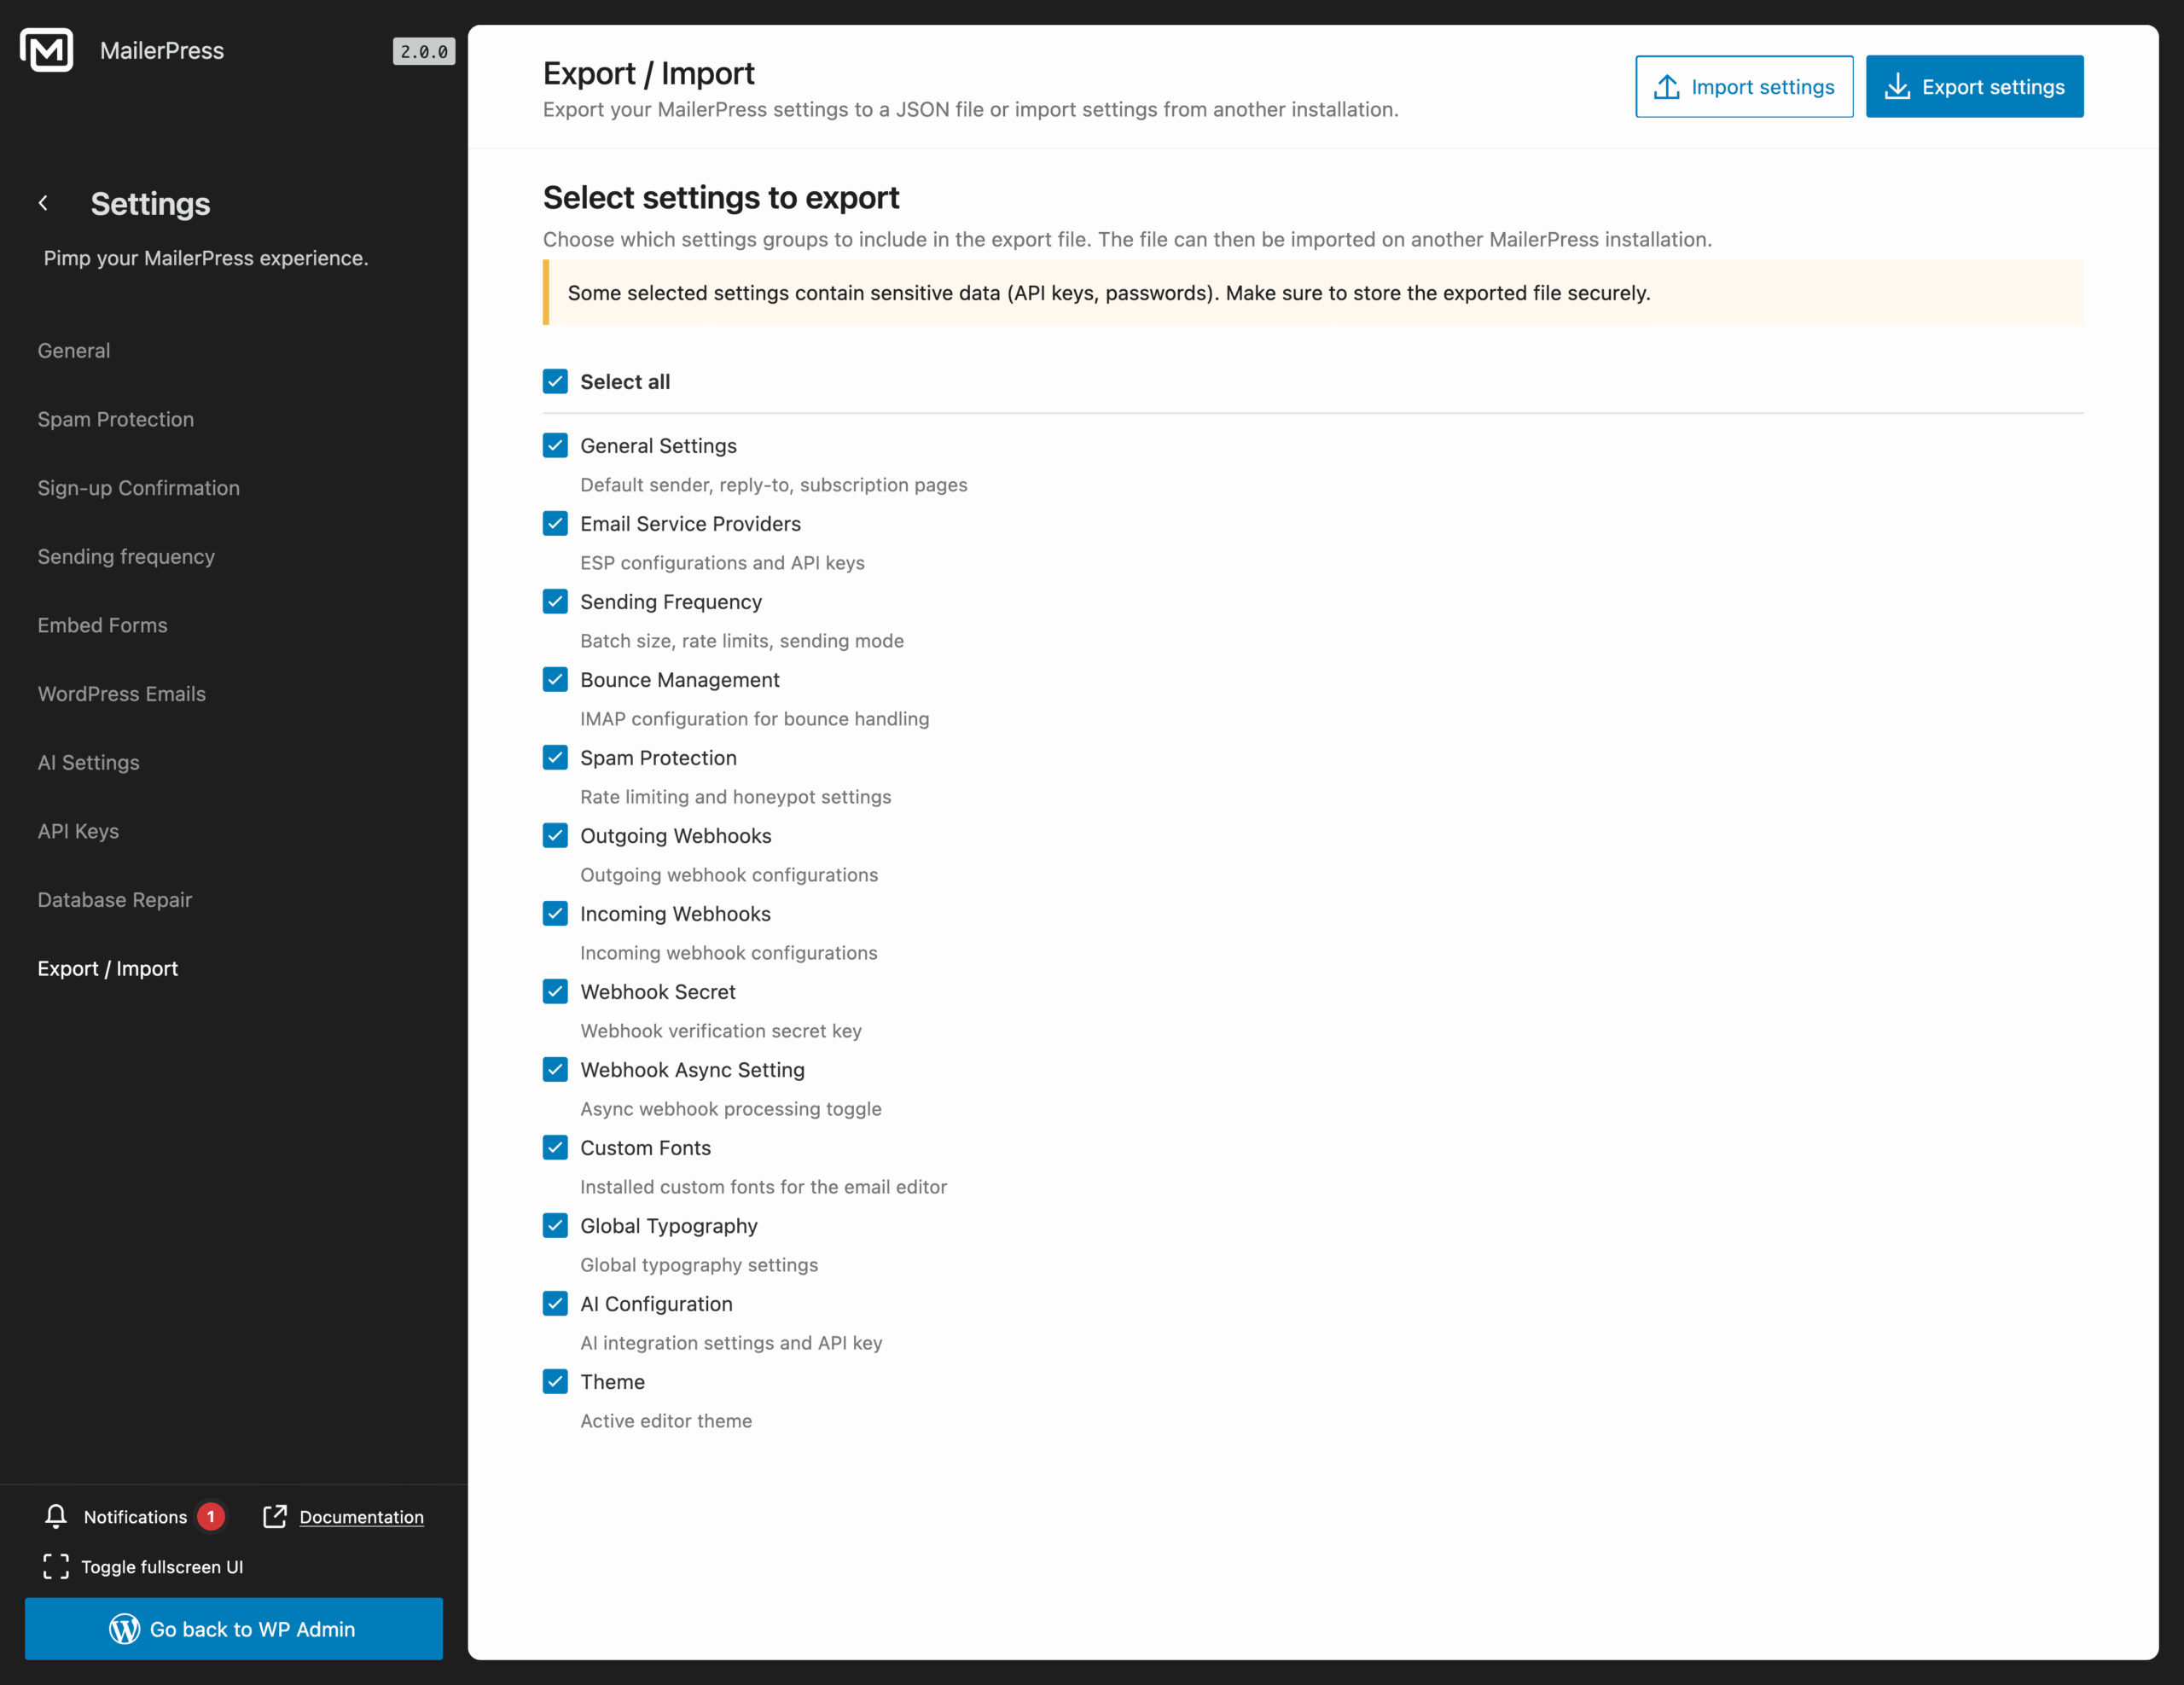Click the Notifications bell icon
This screenshot has height=1685, width=2184.
click(x=56, y=1517)
